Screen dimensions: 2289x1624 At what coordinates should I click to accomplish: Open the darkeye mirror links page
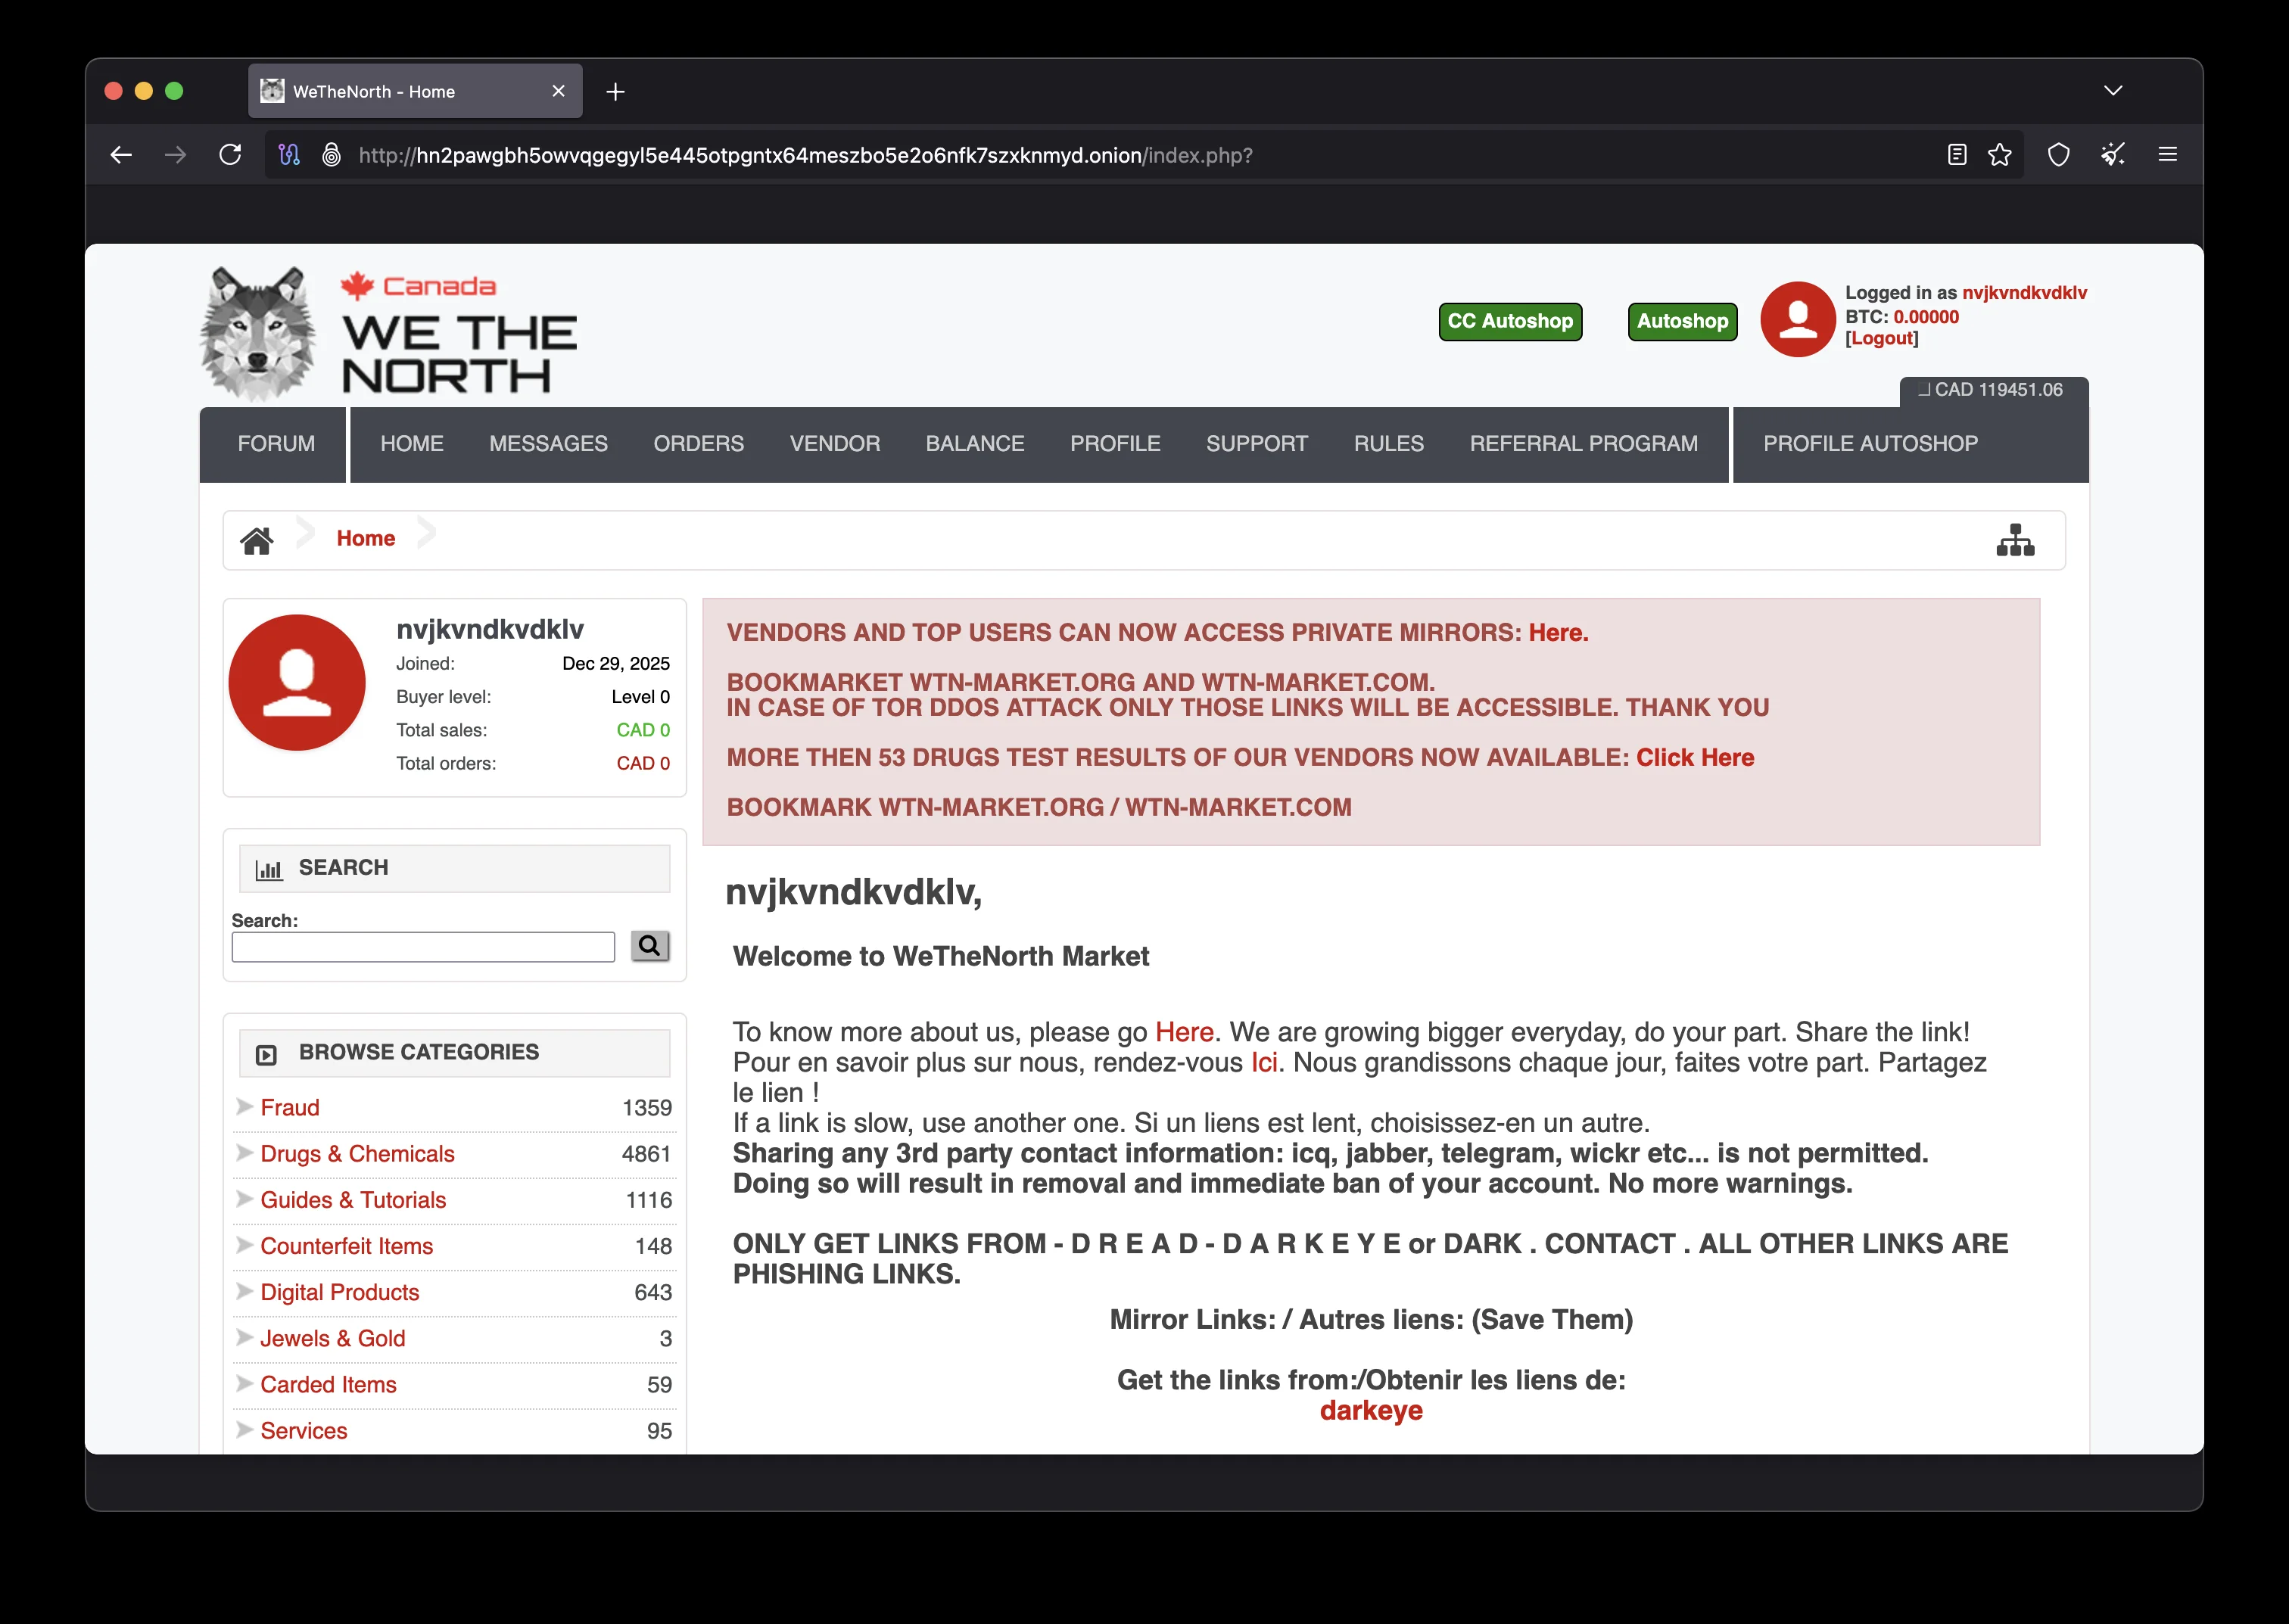tap(1370, 1410)
